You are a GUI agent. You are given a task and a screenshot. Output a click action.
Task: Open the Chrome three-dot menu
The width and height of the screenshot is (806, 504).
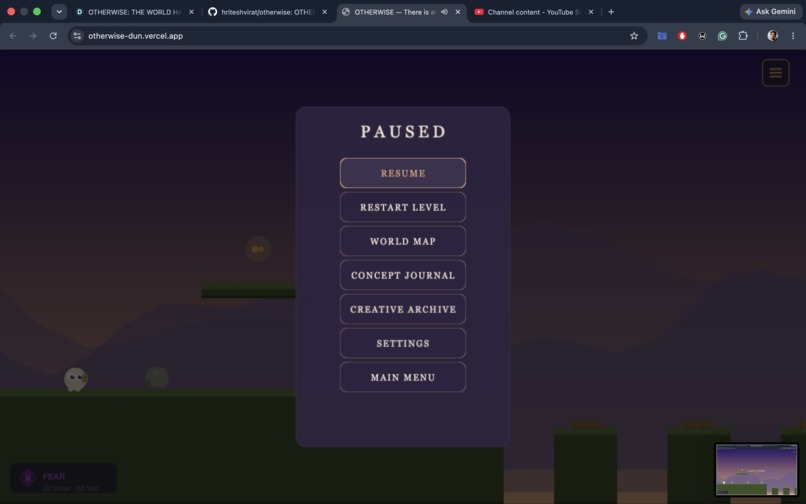793,35
